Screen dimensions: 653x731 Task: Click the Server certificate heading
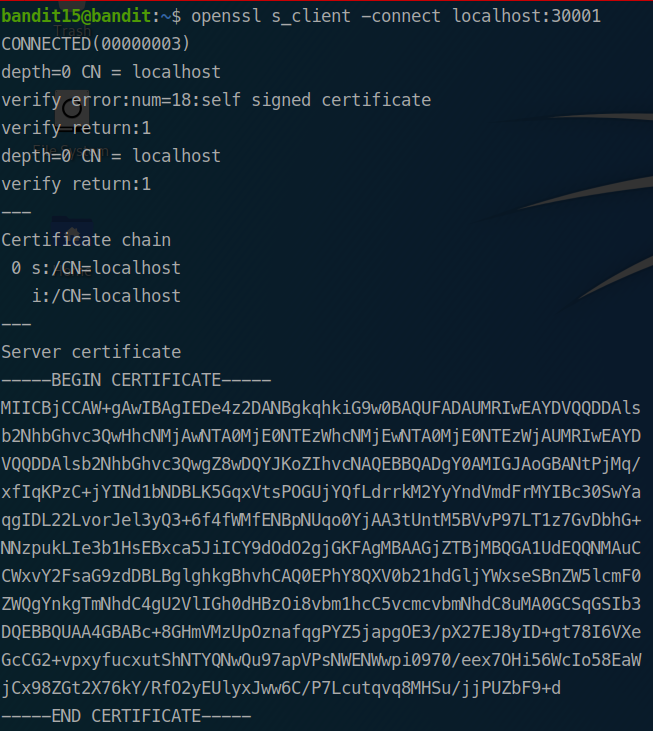coord(91,352)
